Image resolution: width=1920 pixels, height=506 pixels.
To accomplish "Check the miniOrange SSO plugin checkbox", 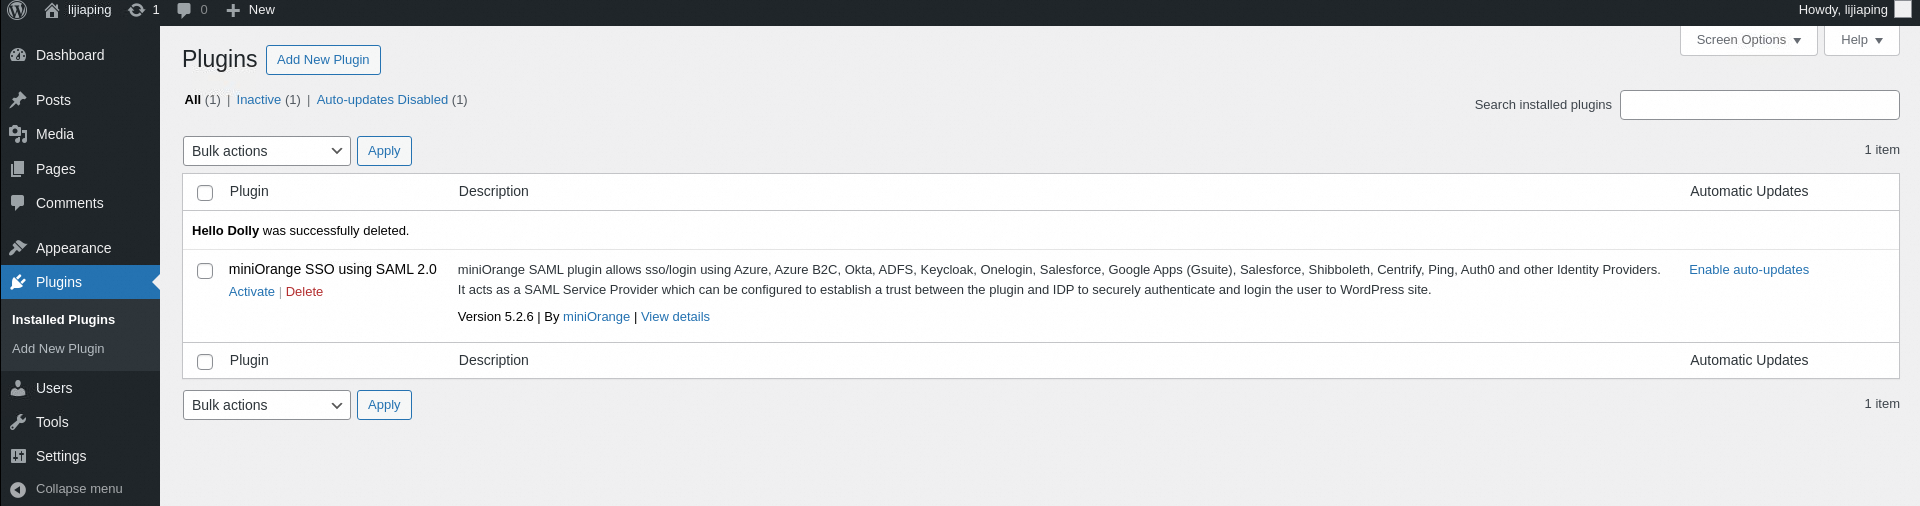I will tap(205, 271).
